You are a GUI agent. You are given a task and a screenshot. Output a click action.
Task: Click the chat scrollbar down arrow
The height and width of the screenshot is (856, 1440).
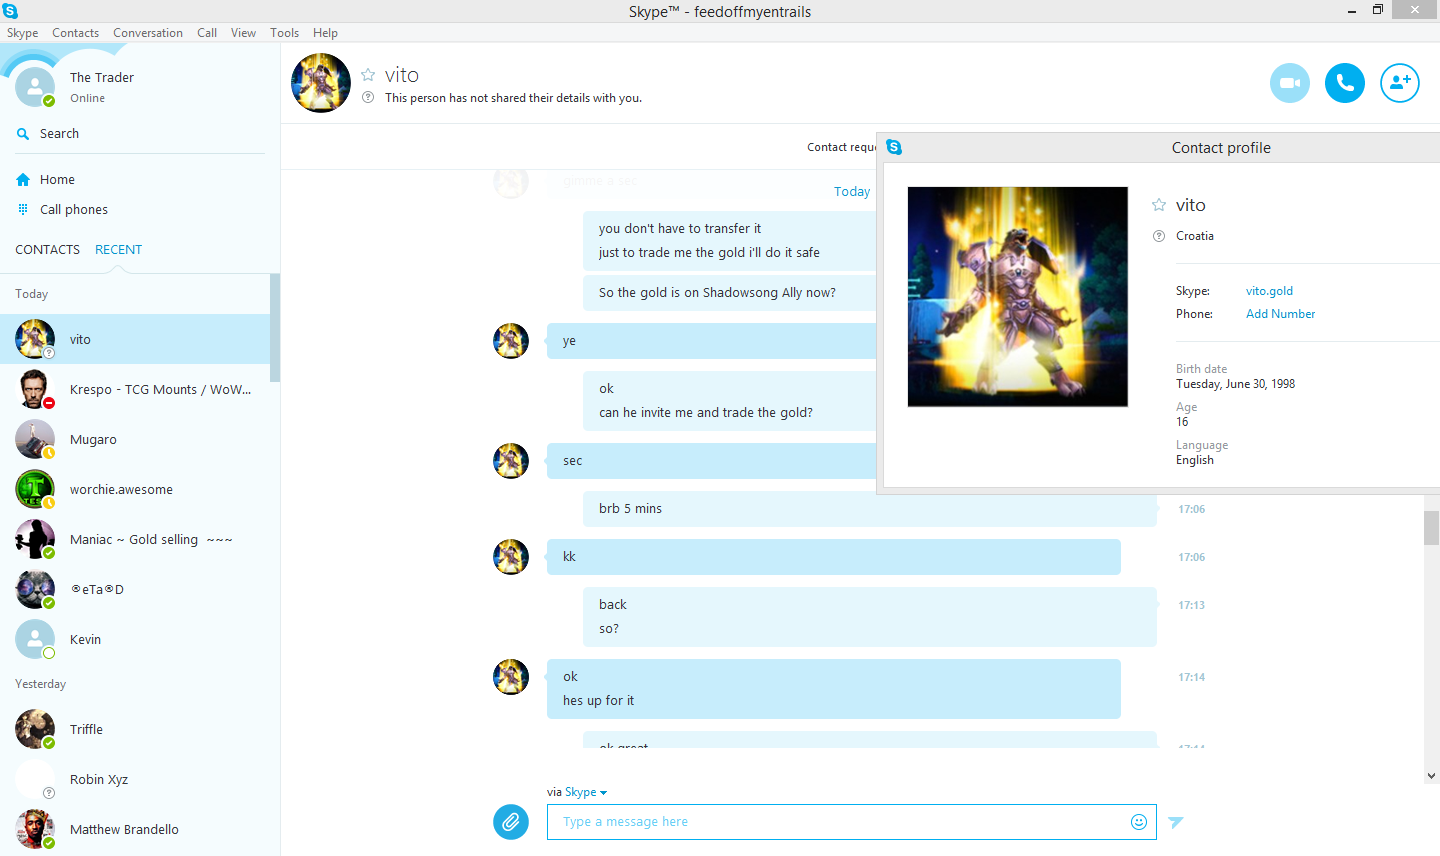coord(1431,776)
